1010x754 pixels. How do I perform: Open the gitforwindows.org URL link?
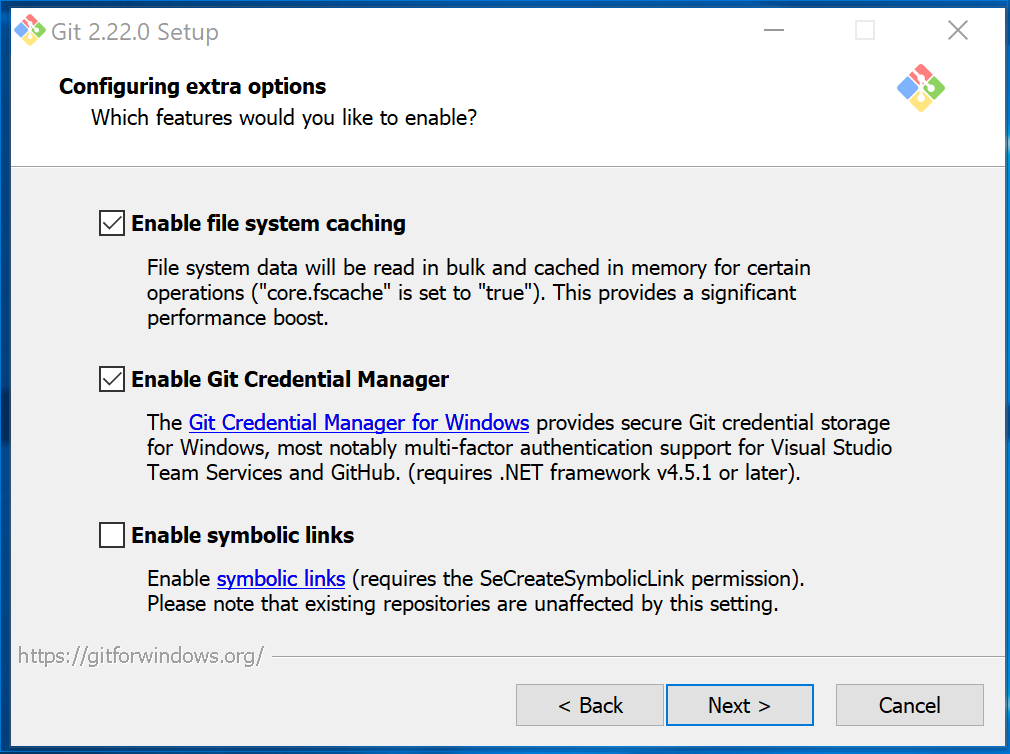[x=141, y=656]
